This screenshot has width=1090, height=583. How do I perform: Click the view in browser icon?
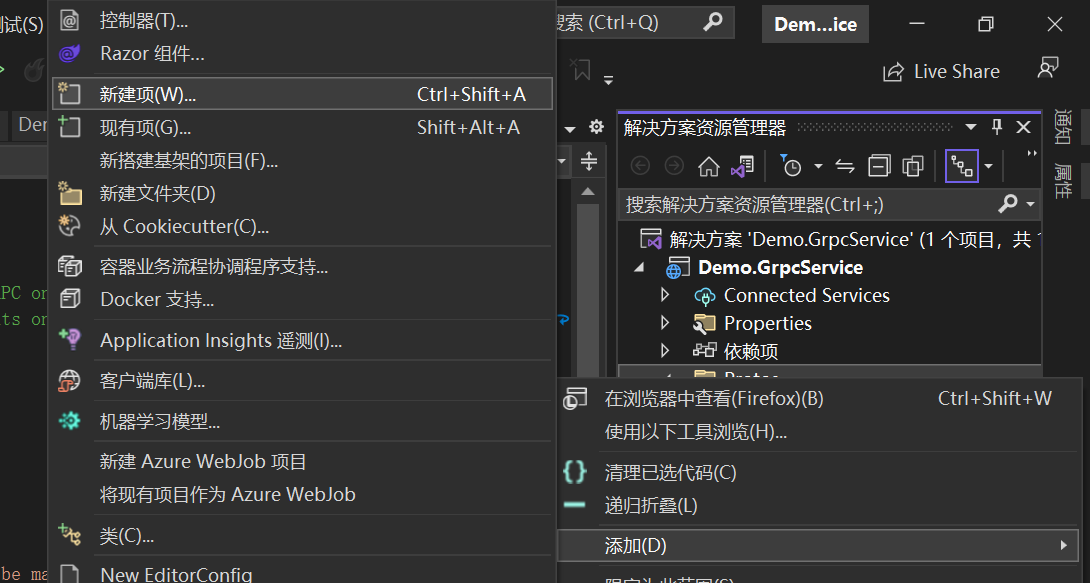(575, 399)
